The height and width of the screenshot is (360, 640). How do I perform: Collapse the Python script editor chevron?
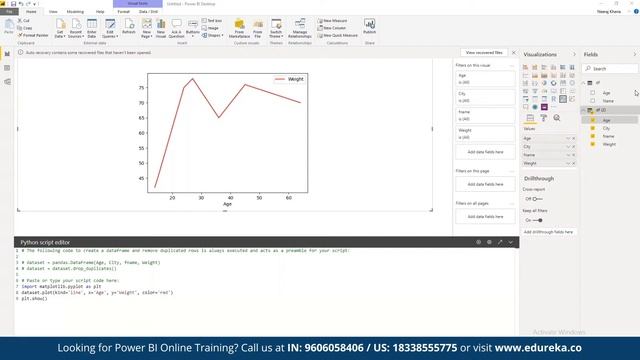click(x=511, y=242)
